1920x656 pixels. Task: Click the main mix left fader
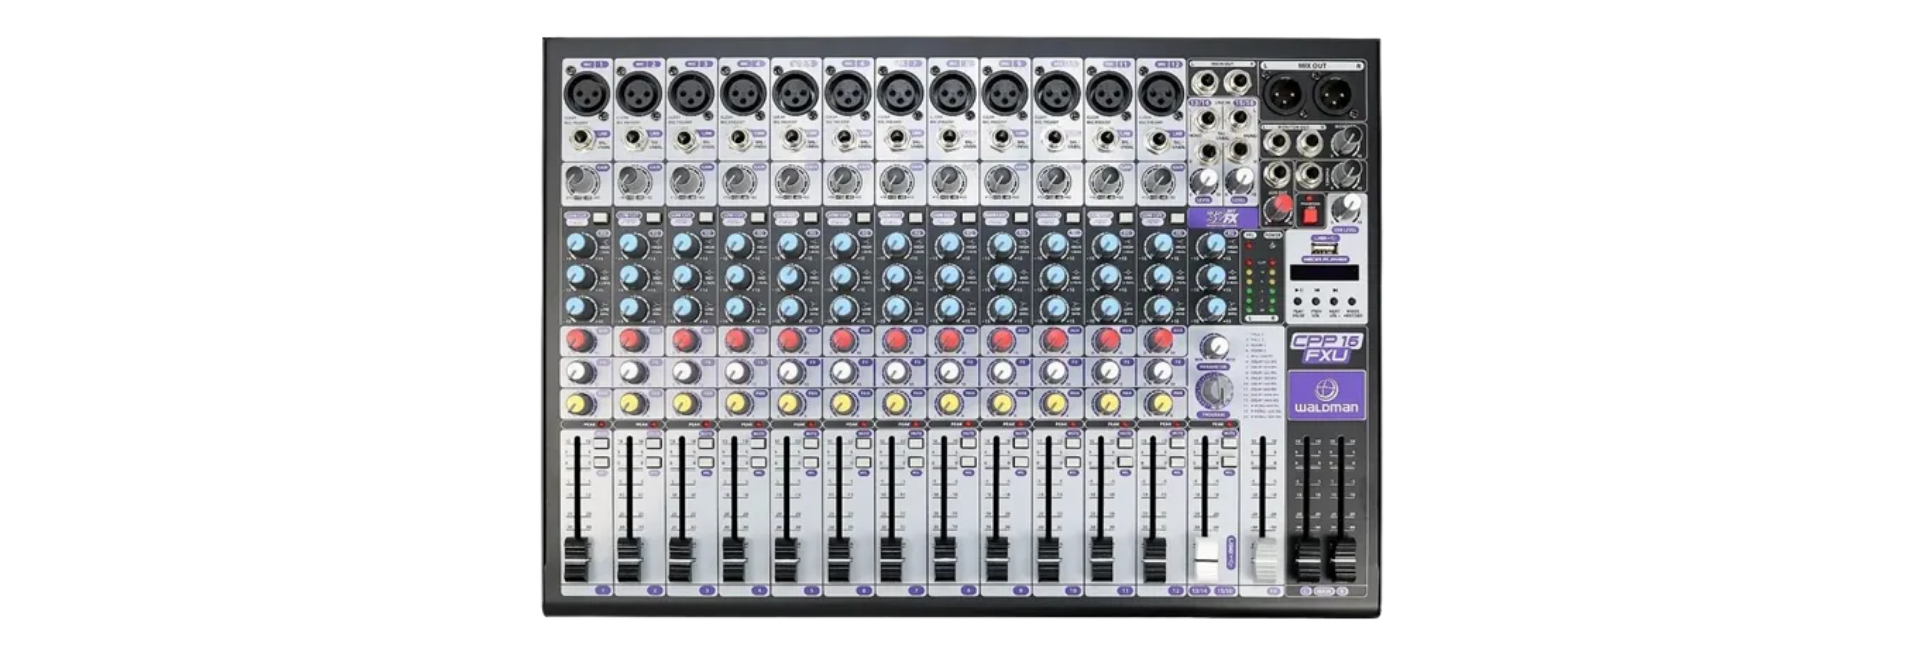(1307, 560)
